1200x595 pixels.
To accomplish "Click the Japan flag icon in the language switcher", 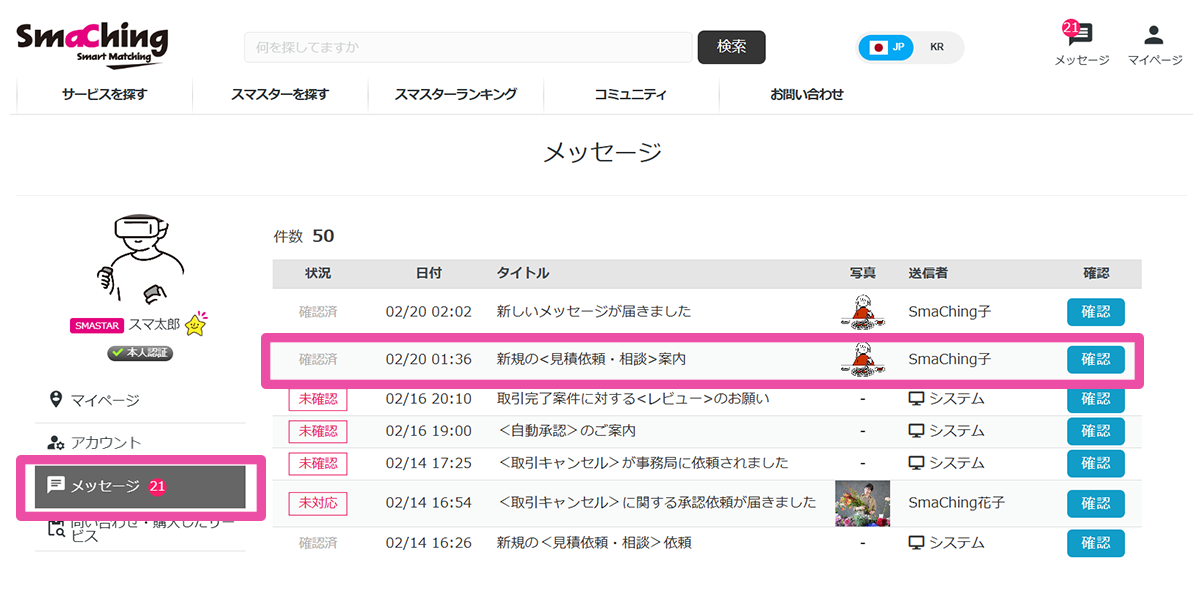I will (876, 47).
